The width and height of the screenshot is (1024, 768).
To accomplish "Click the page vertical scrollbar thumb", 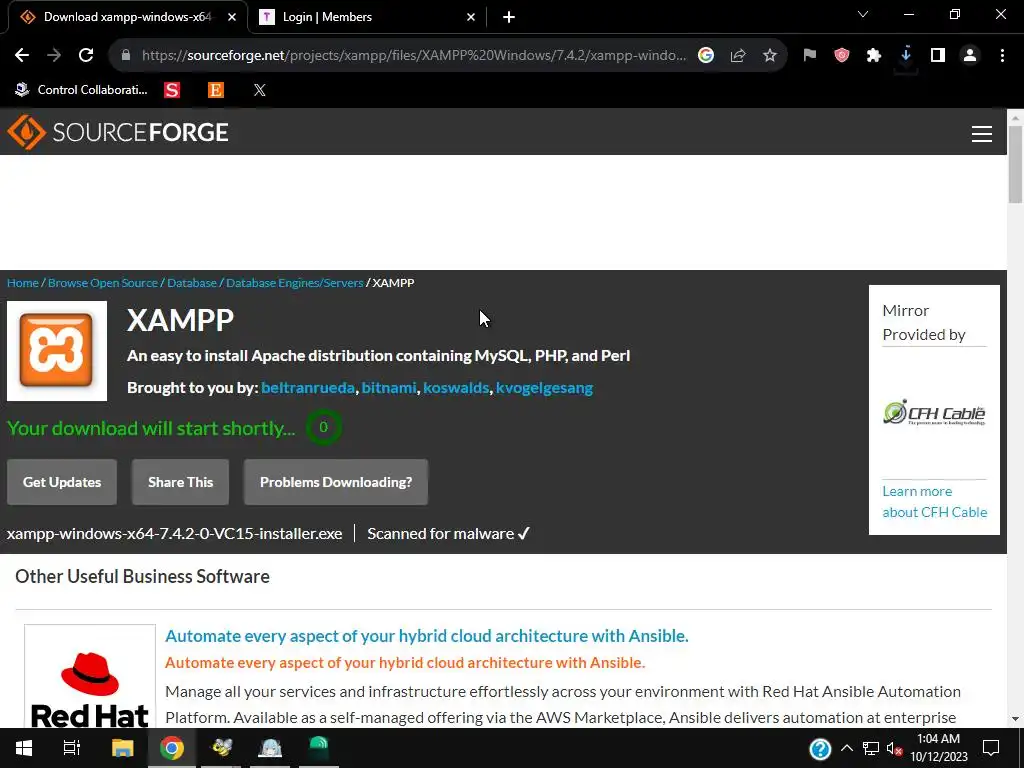I will tap(1015, 163).
